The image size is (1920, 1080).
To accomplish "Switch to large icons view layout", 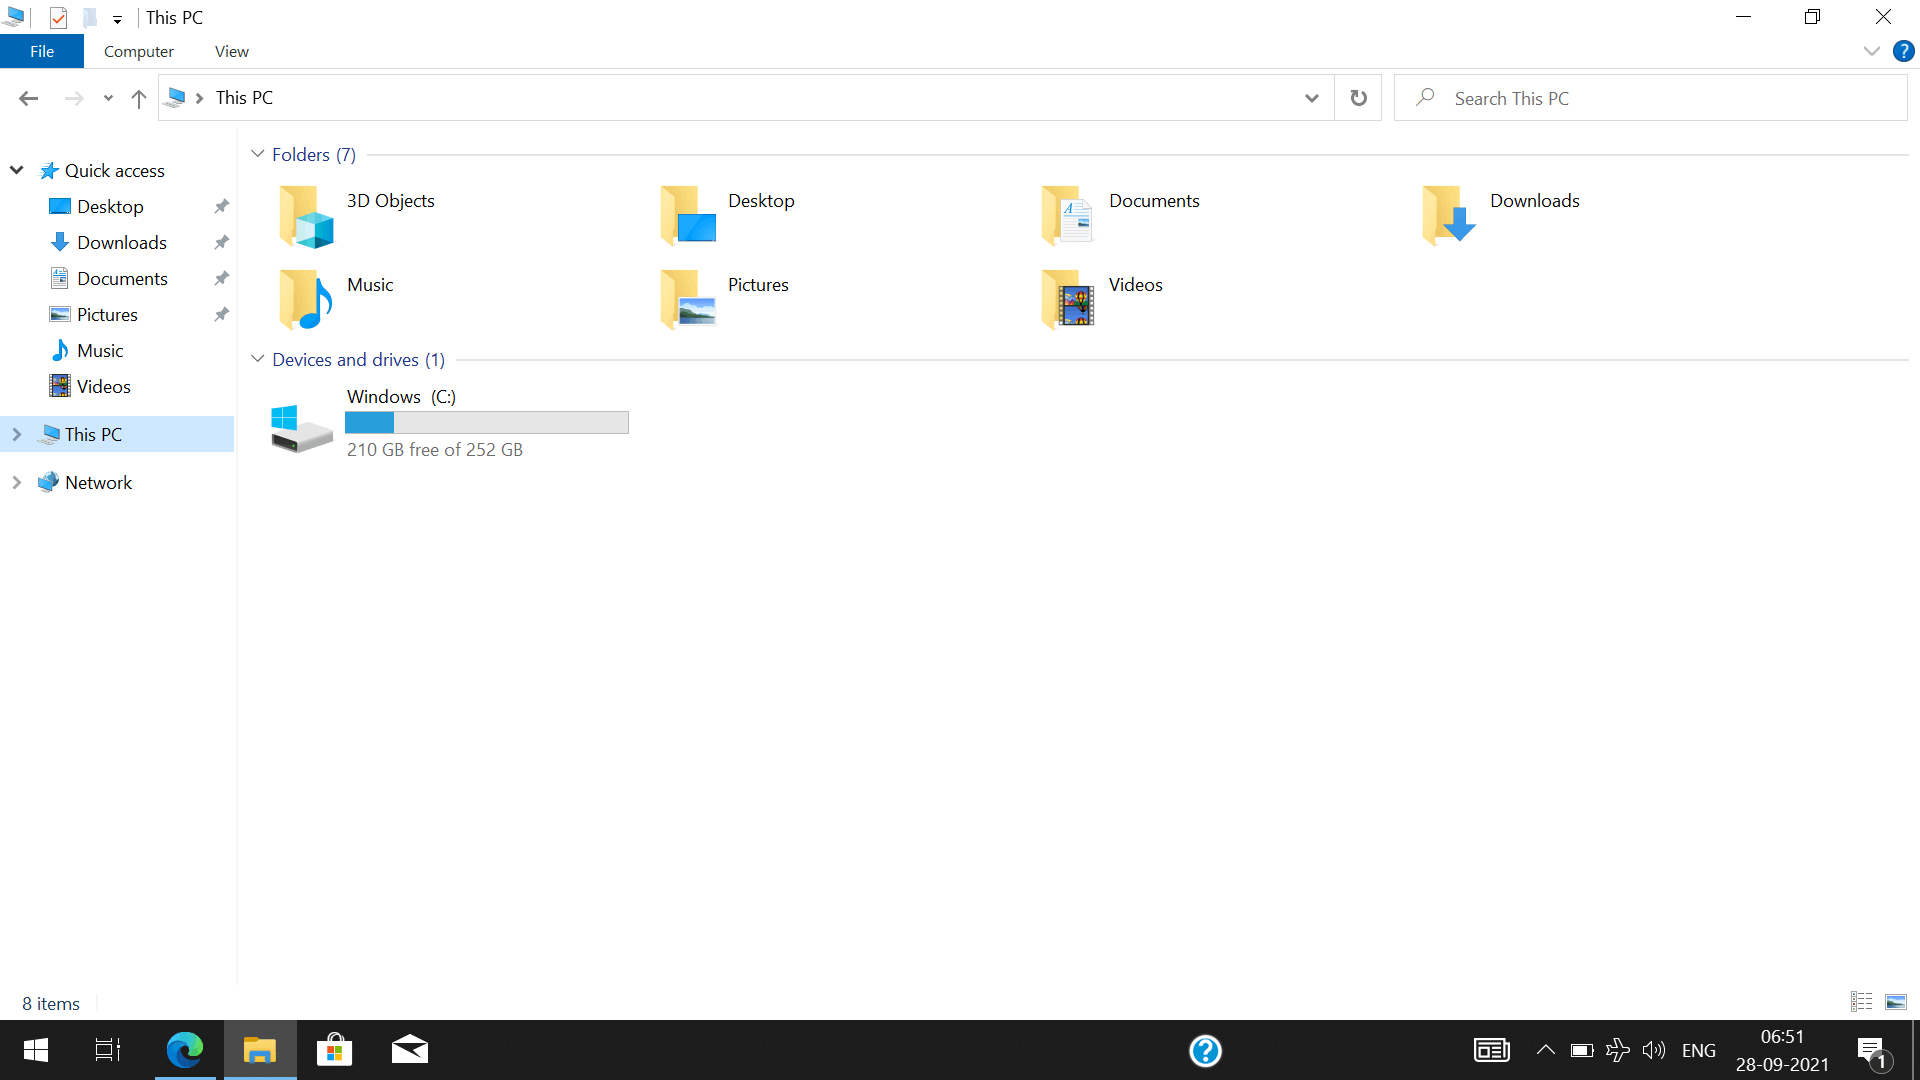I will (x=1896, y=1001).
